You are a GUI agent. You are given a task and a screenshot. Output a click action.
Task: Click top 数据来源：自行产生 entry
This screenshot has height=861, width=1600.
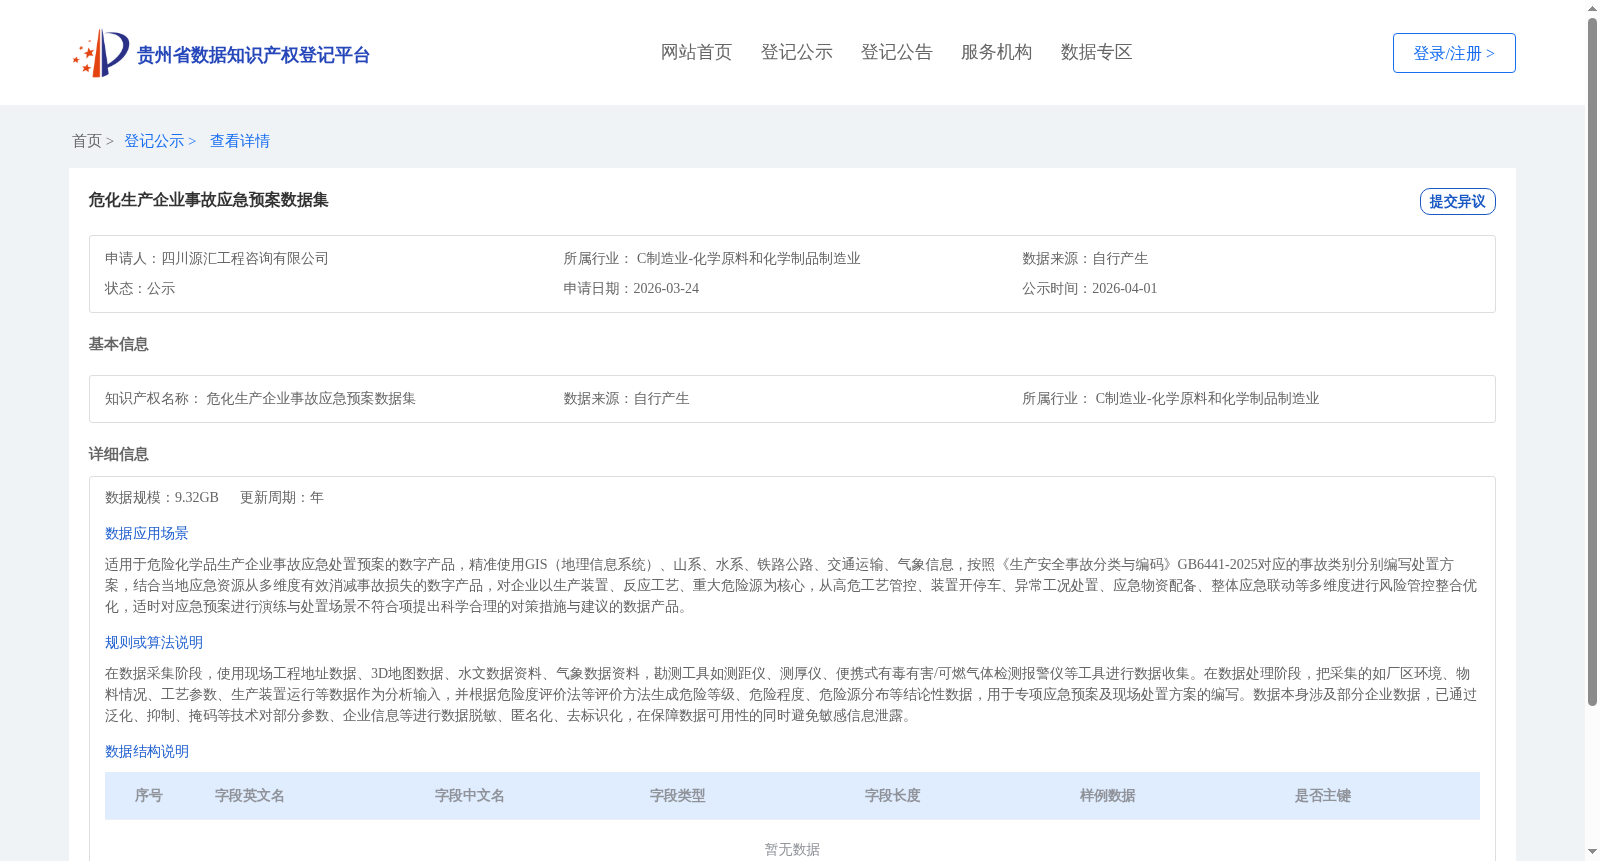(x=1085, y=259)
